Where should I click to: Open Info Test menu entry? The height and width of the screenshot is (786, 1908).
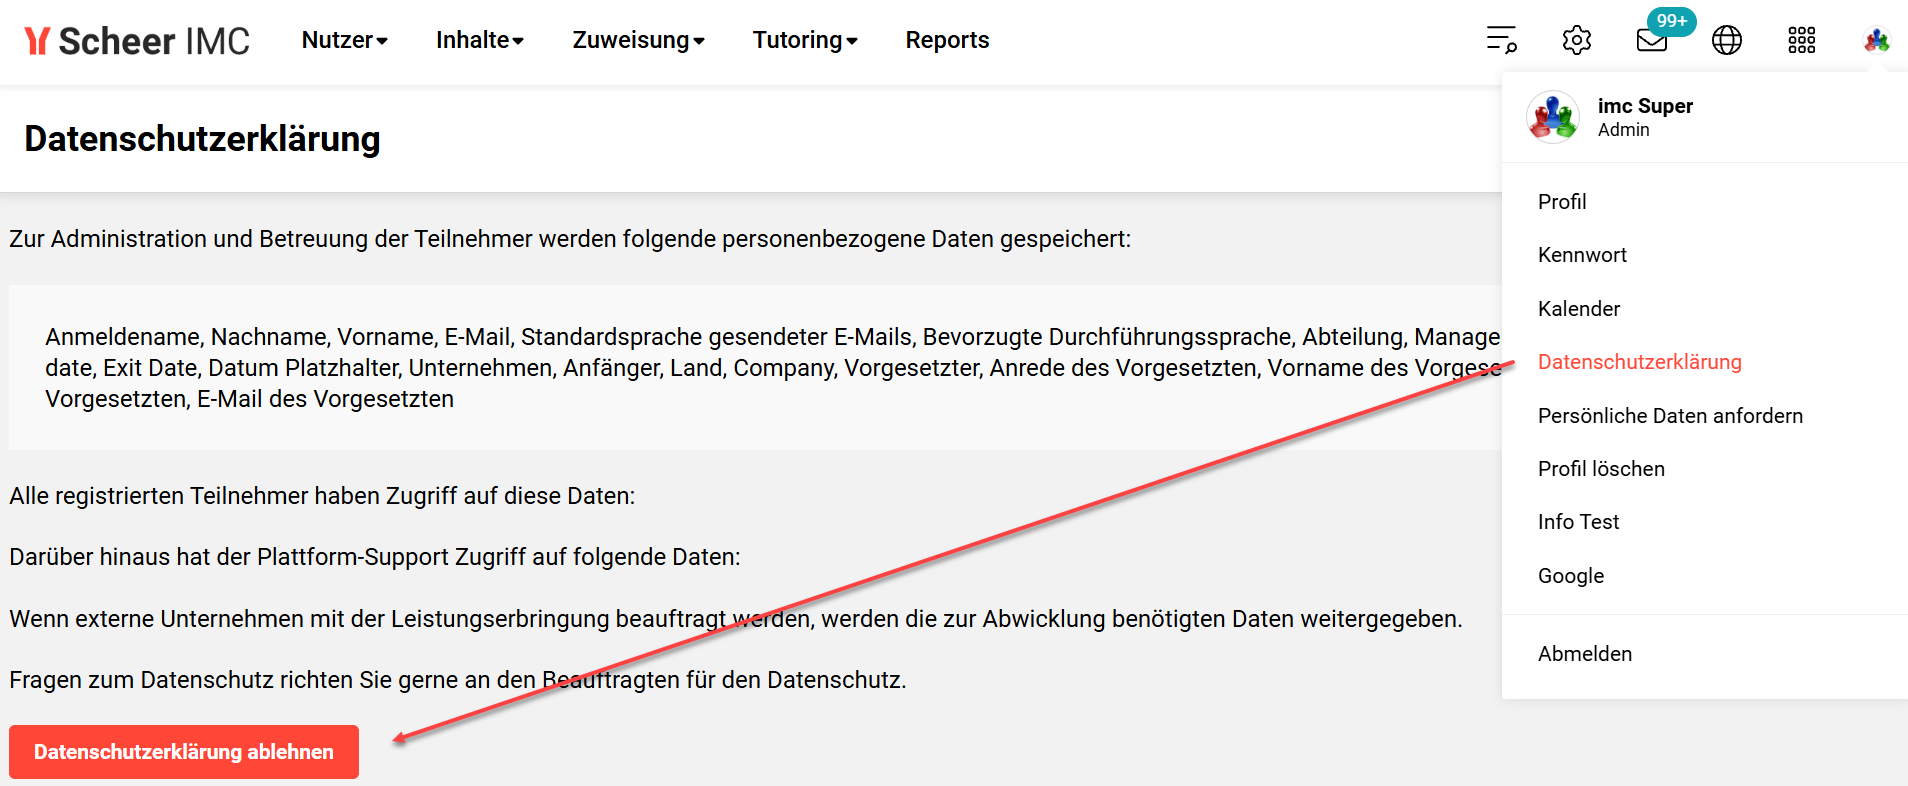click(1578, 522)
